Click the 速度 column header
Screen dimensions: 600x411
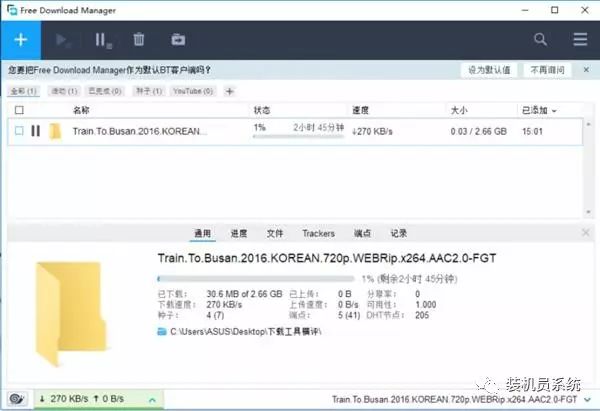tap(360, 110)
